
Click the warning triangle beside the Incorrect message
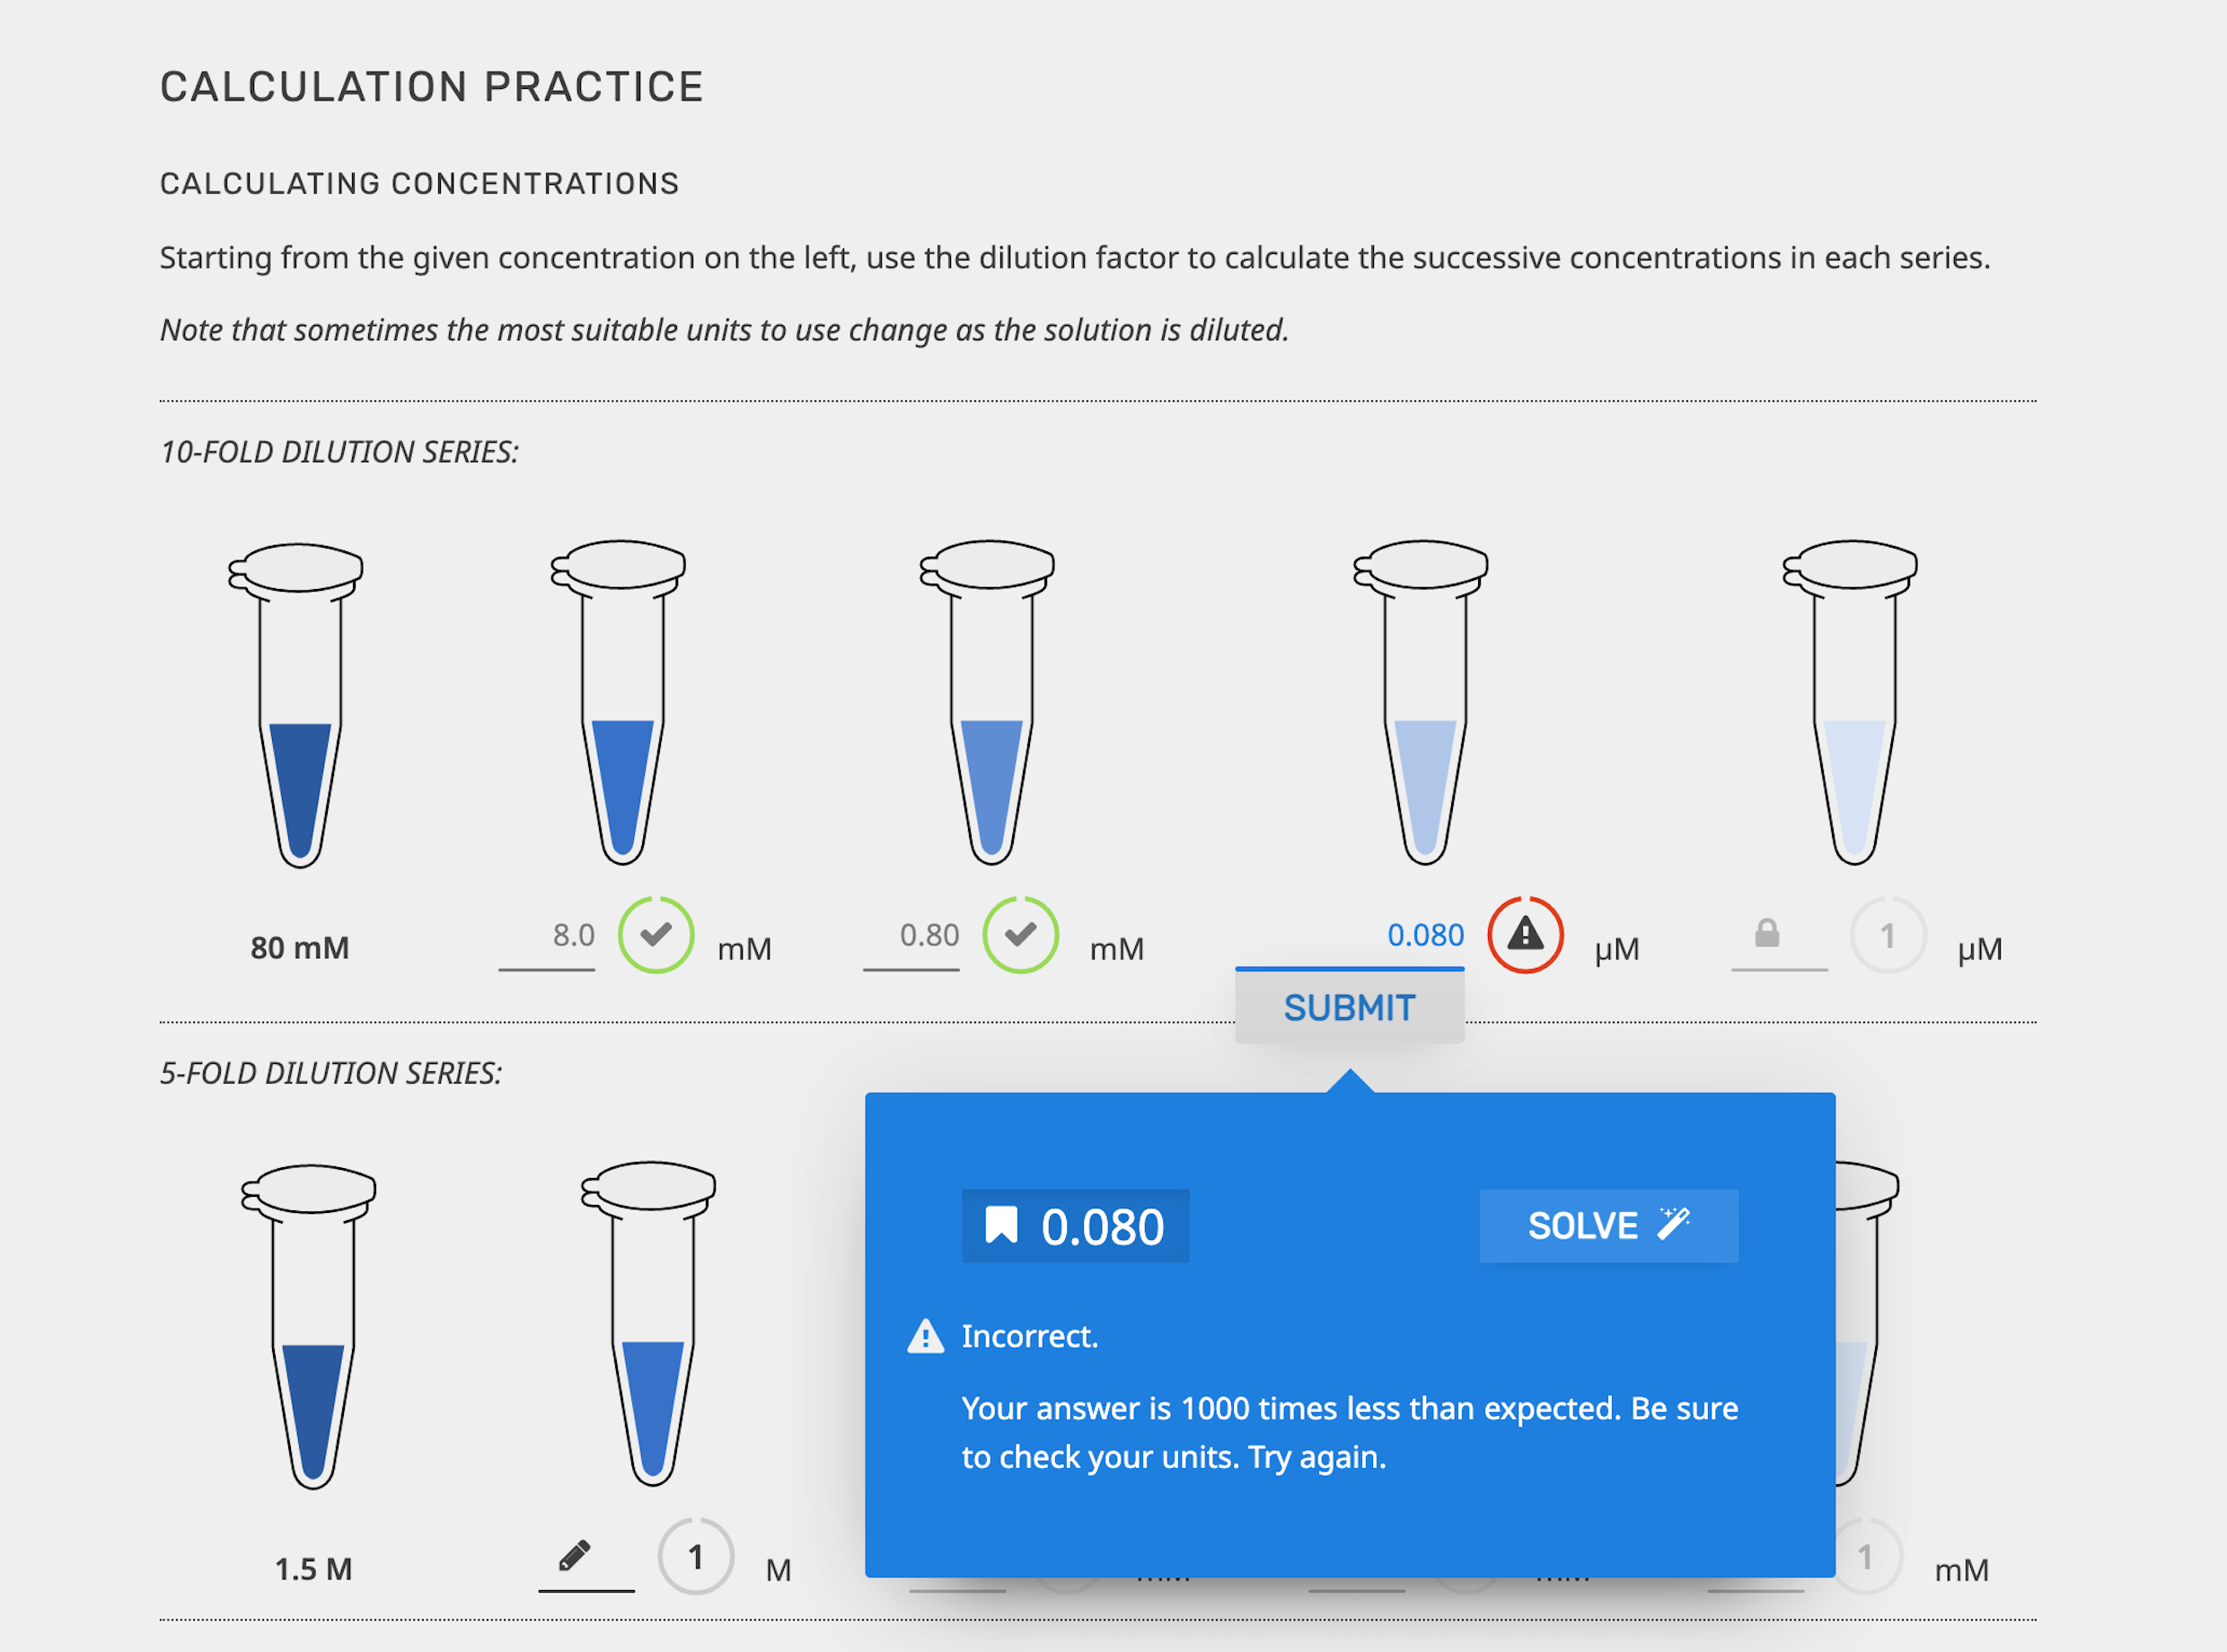[x=925, y=1337]
